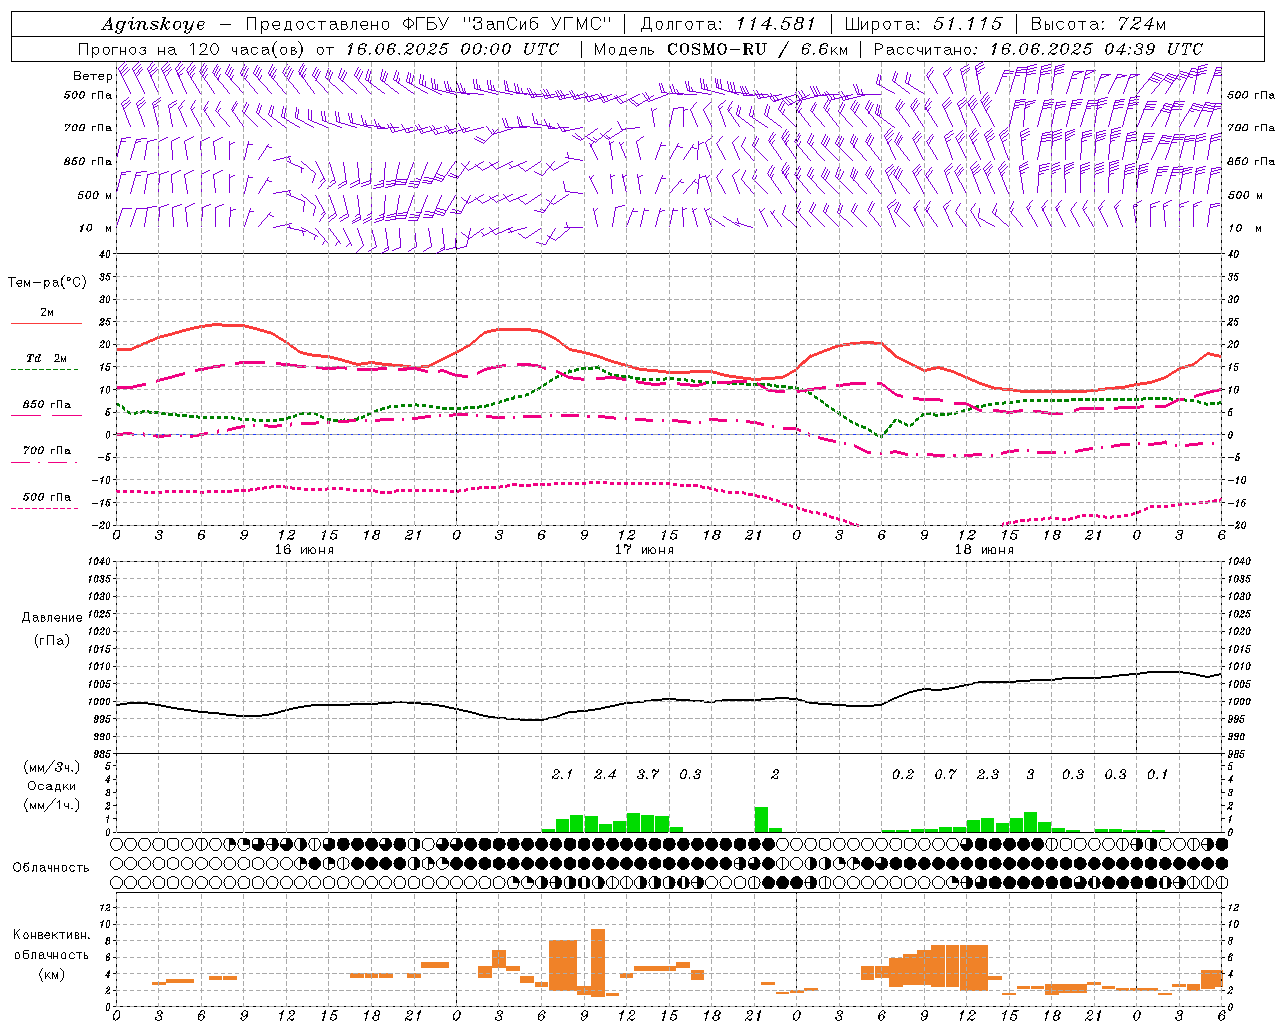Click the "Облачность" cloud cover label
Screen dimensions: 1280x1024
point(51,868)
